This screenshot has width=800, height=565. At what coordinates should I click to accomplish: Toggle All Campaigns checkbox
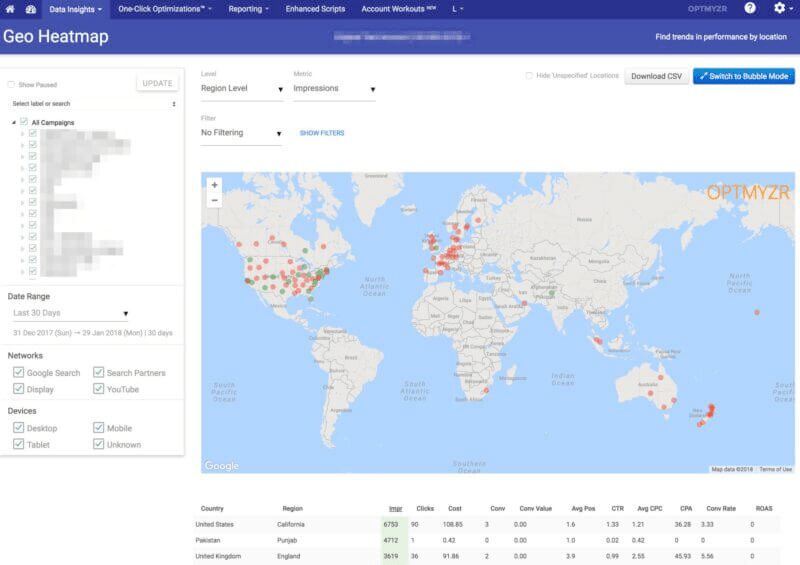point(23,122)
